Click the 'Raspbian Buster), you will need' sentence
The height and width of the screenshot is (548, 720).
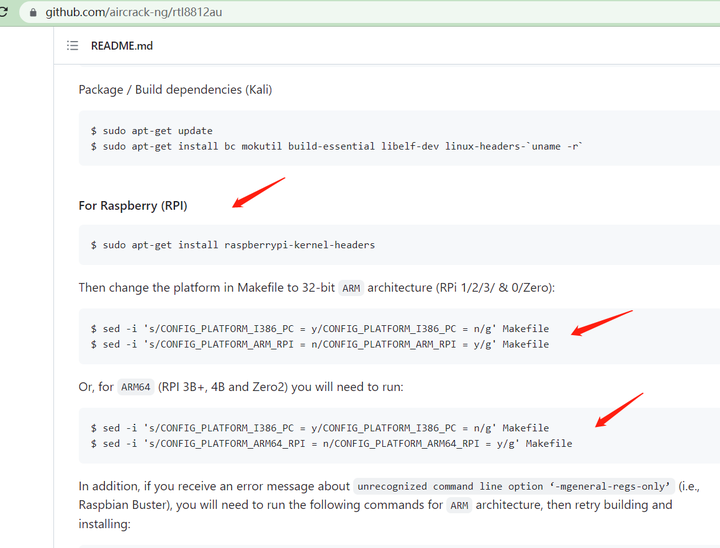[x=375, y=505]
